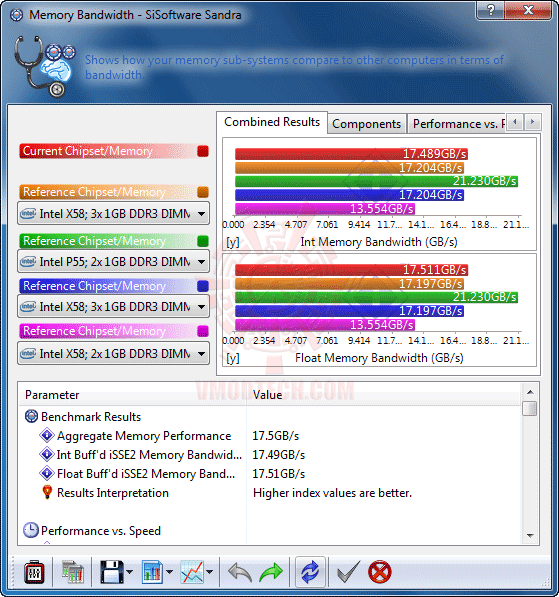
Task: Click the results list scroll down arrow
Action: pos(530,536)
